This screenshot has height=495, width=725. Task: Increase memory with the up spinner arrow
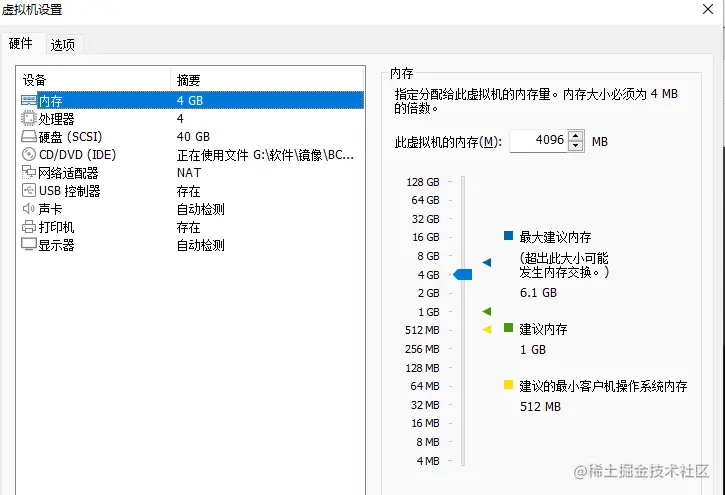tap(576, 136)
